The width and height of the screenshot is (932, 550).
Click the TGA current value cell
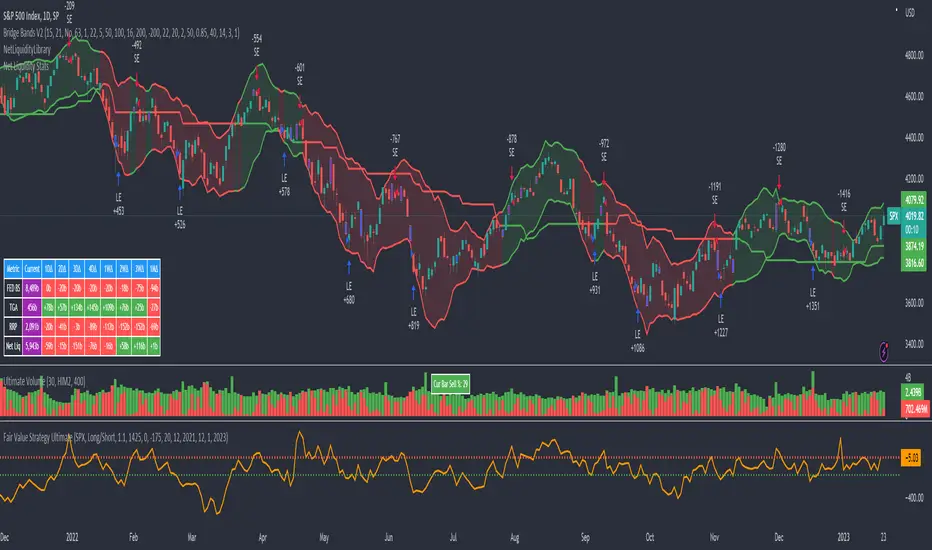pyautogui.click(x=32, y=307)
